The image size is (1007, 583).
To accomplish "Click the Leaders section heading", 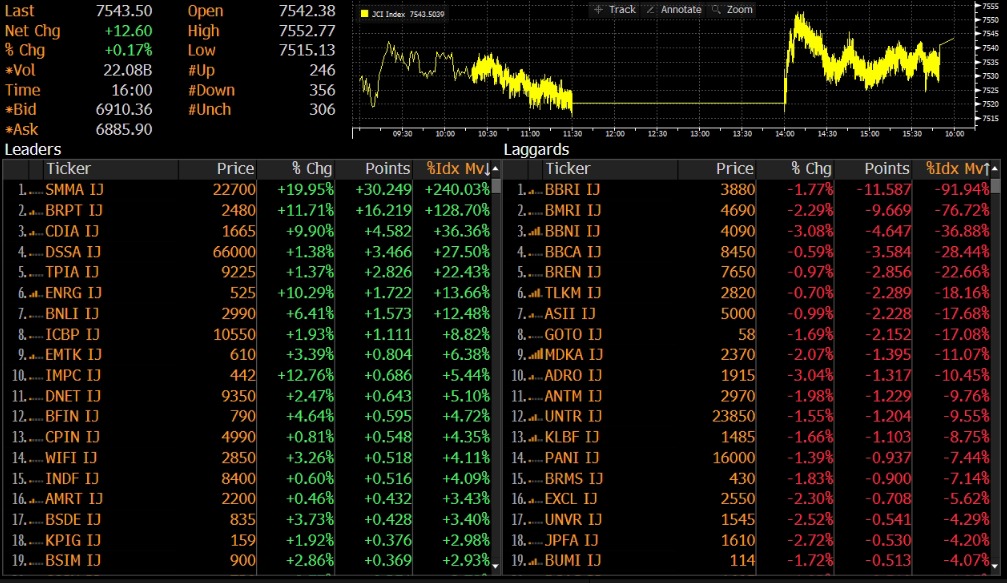I will [x=33, y=150].
